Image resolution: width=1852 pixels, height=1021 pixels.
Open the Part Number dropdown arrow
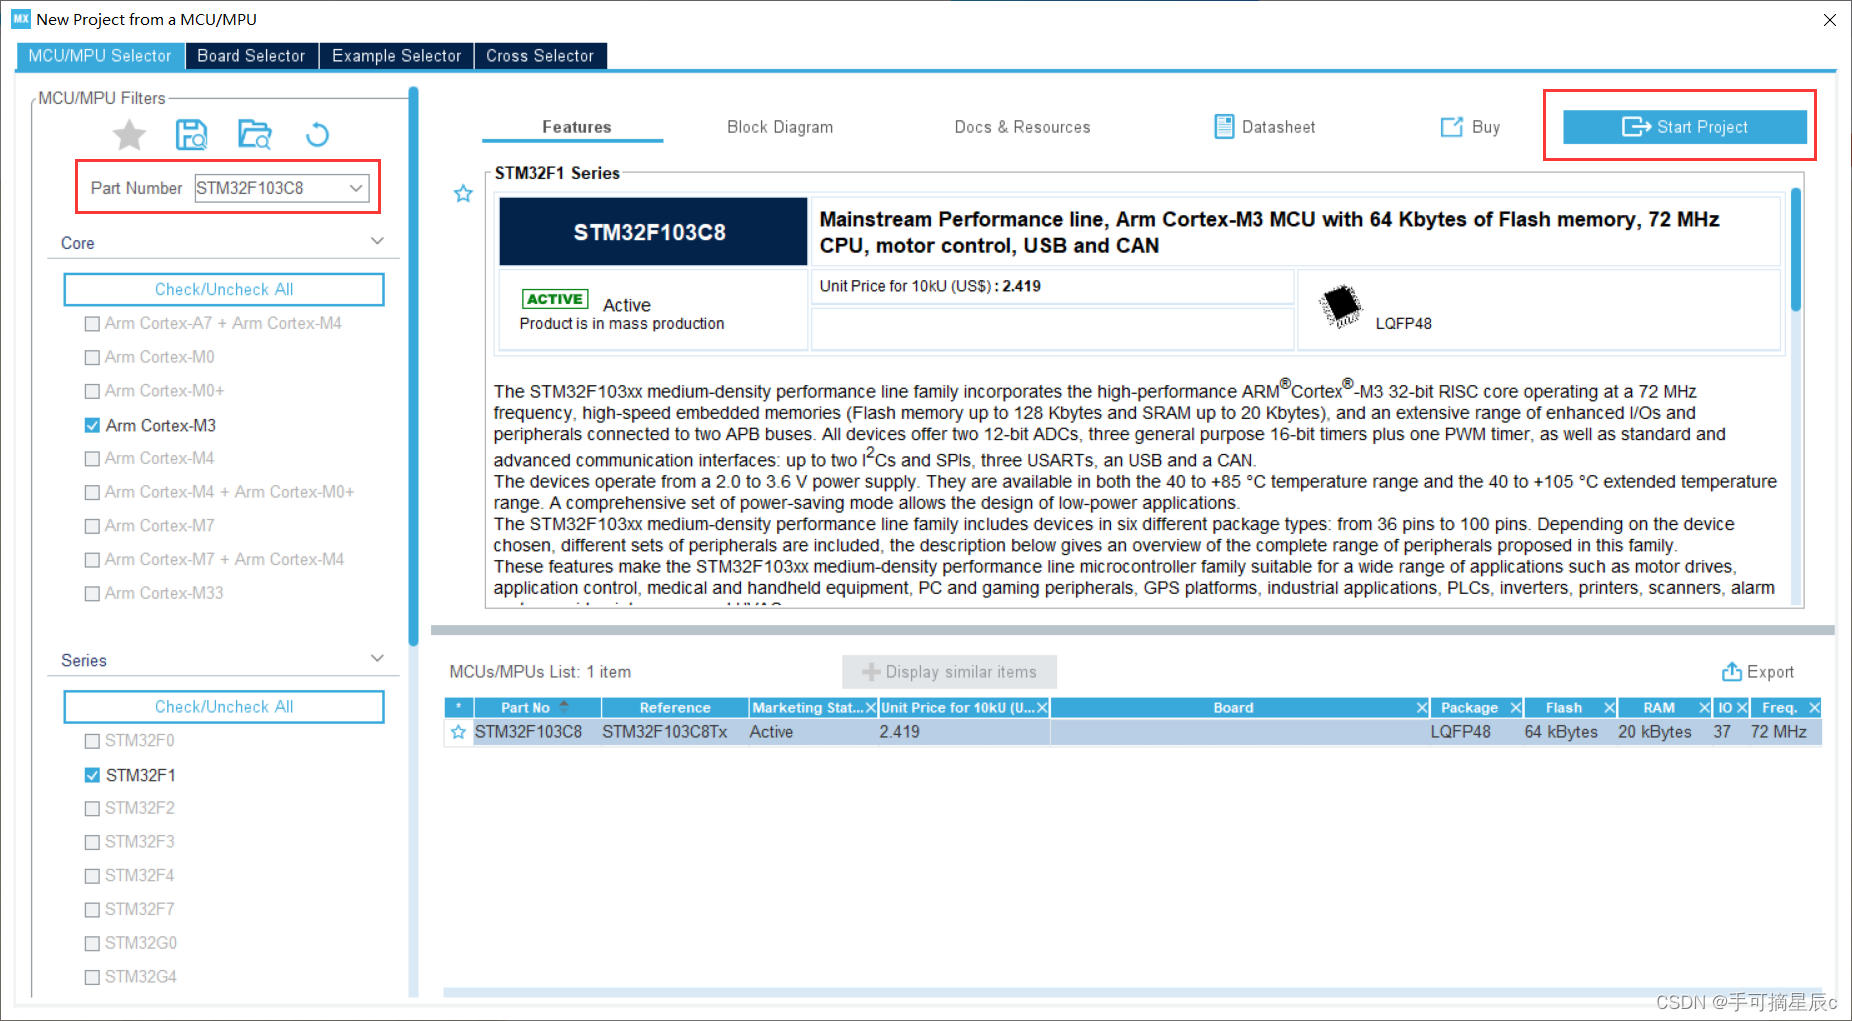click(356, 188)
